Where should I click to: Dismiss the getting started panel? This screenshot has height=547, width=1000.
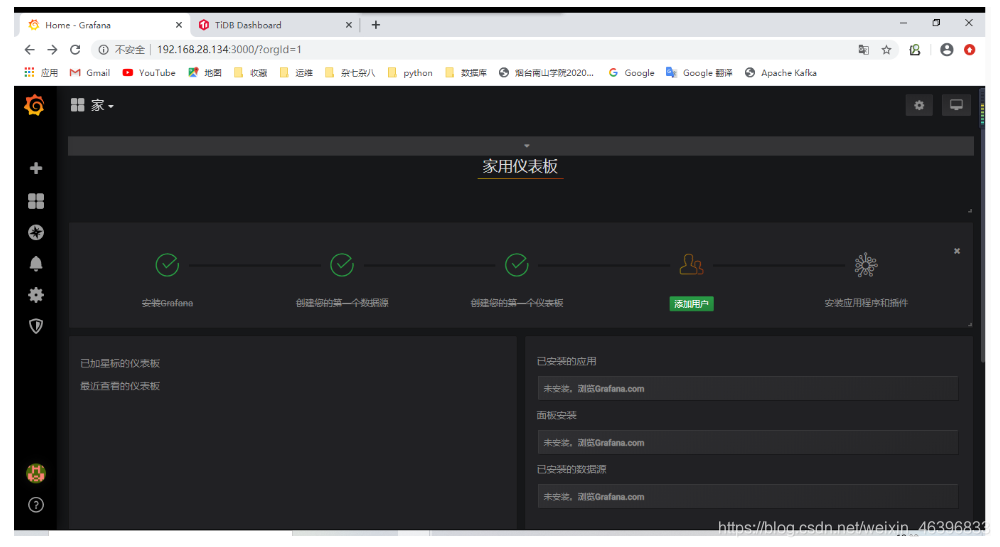click(957, 251)
